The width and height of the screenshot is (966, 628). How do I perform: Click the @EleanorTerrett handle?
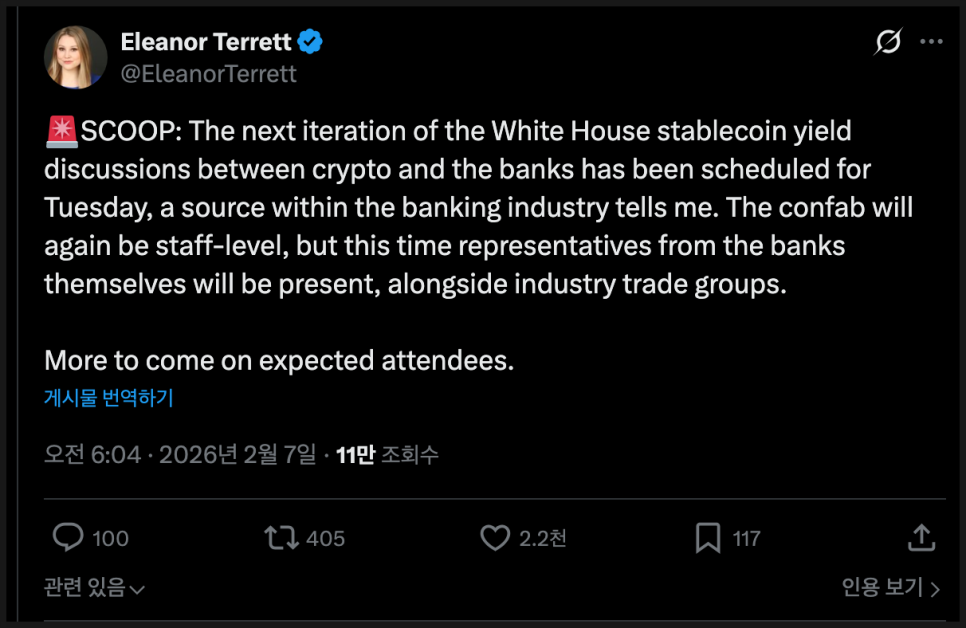[208, 74]
